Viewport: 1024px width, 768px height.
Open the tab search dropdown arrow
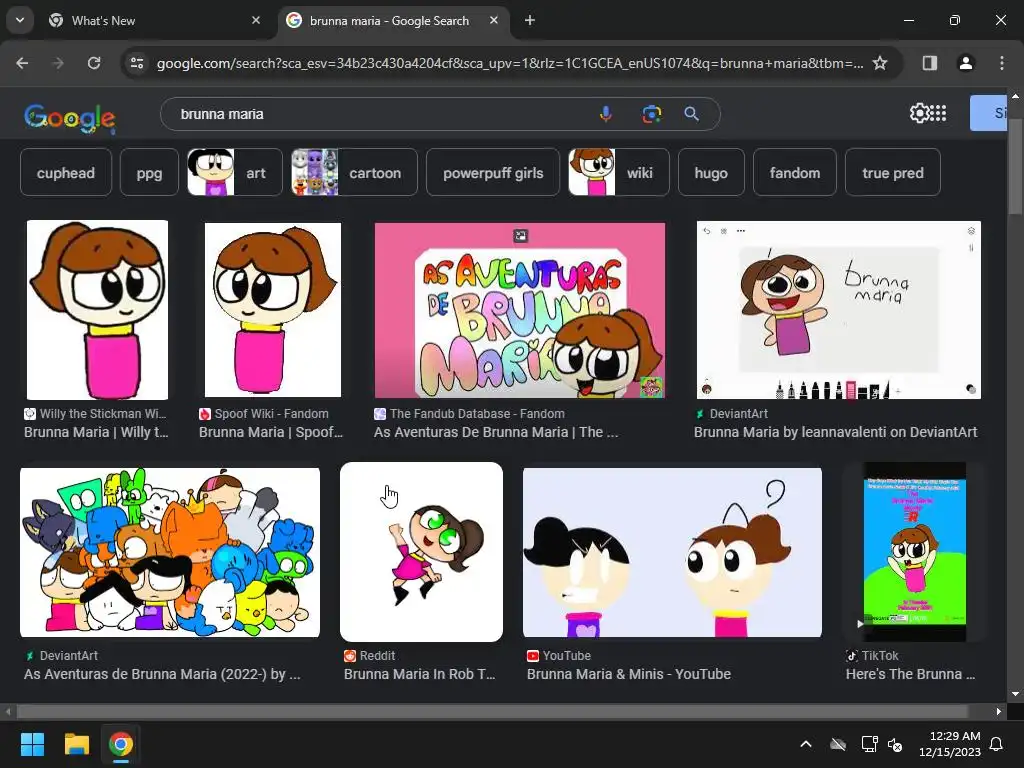click(x=20, y=20)
